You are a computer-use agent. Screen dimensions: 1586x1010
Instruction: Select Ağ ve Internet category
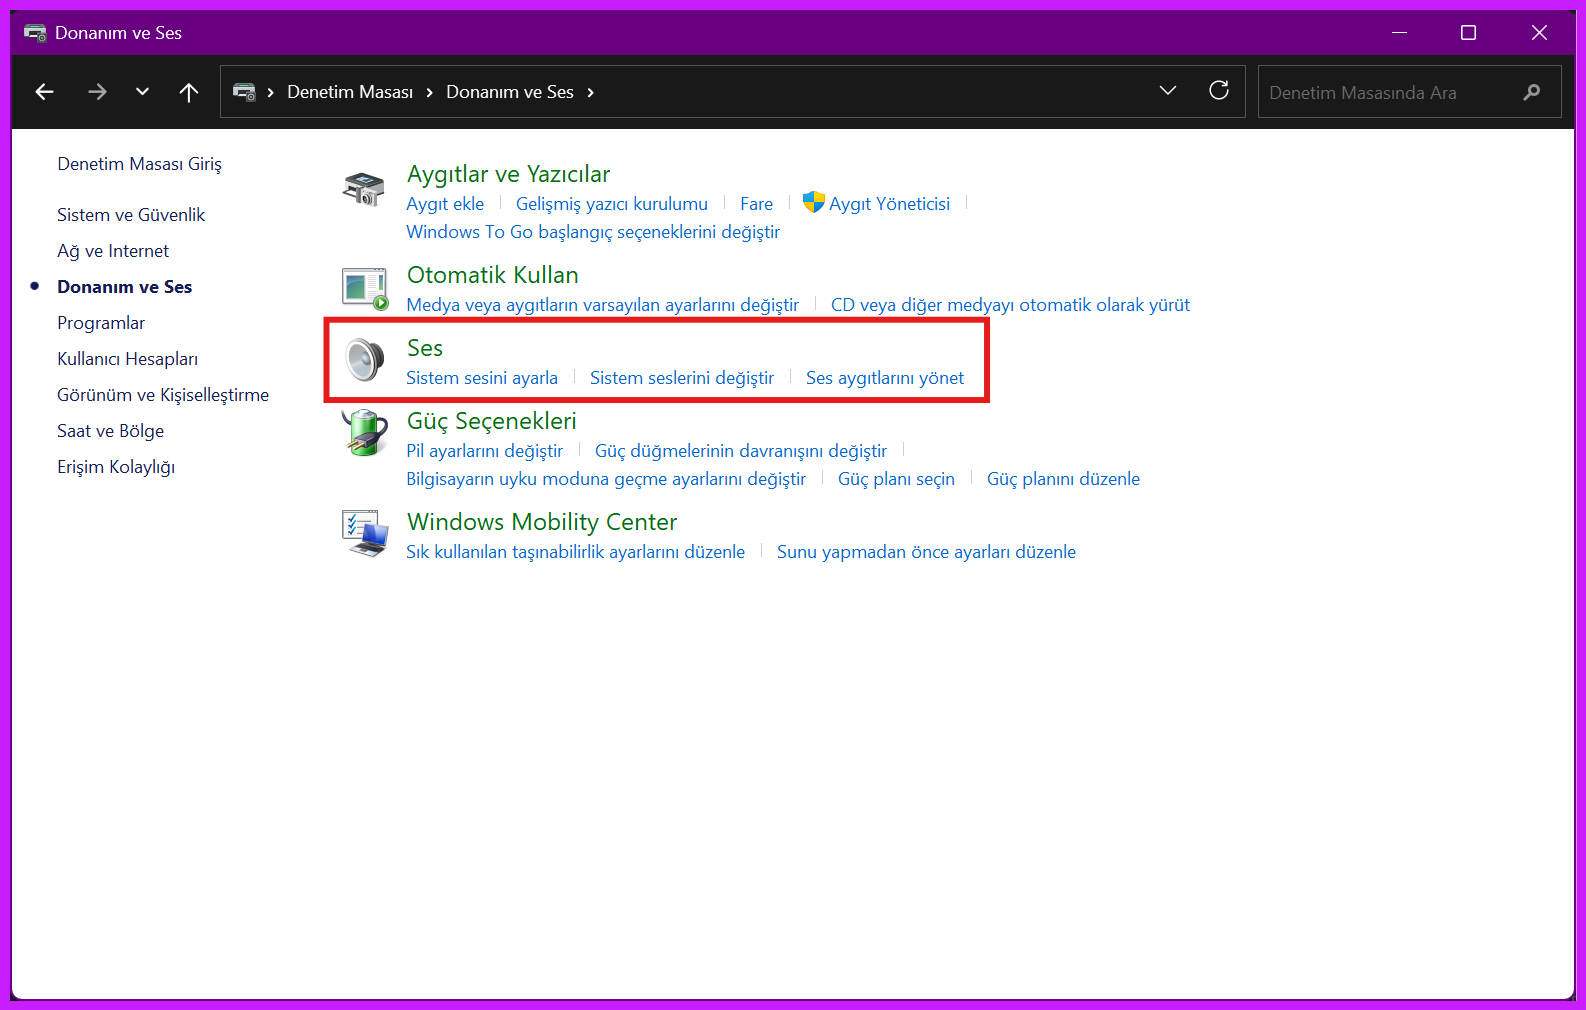pyautogui.click(x=113, y=251)
